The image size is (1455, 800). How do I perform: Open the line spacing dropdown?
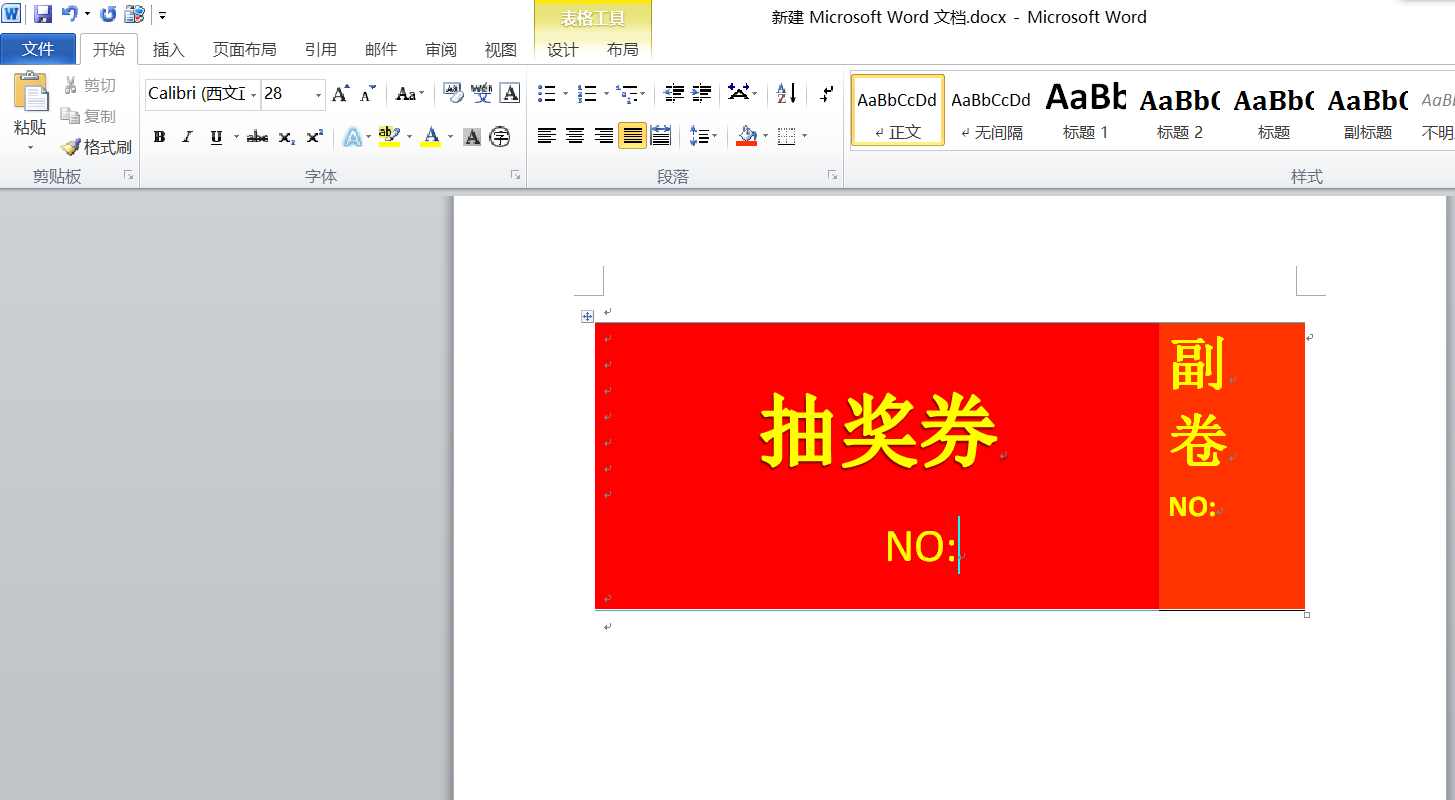704,136
